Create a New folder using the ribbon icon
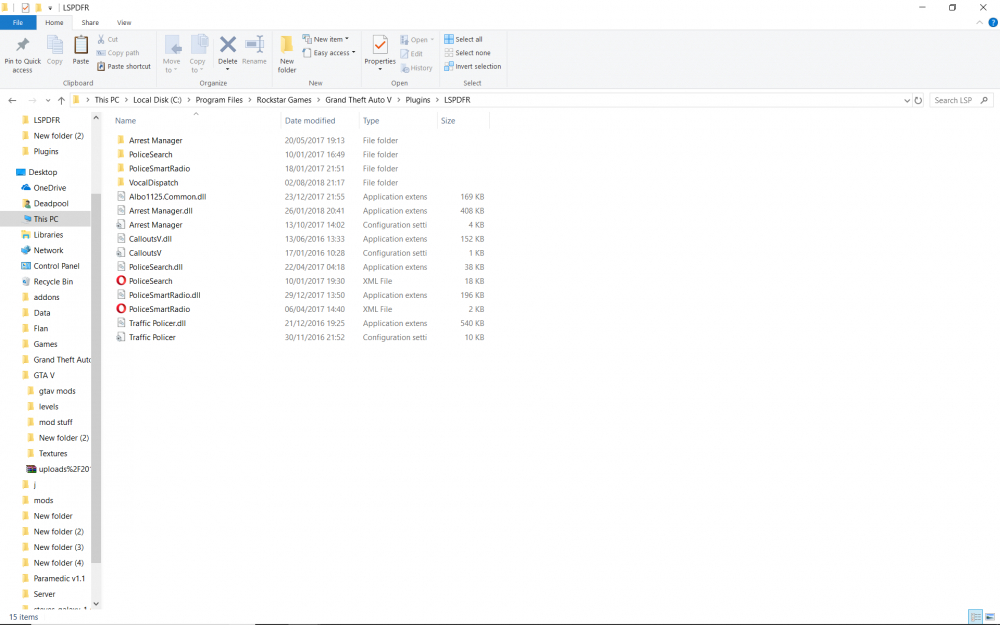The width and height of the screenshot is (1000, 625). [x=287, y=48]
